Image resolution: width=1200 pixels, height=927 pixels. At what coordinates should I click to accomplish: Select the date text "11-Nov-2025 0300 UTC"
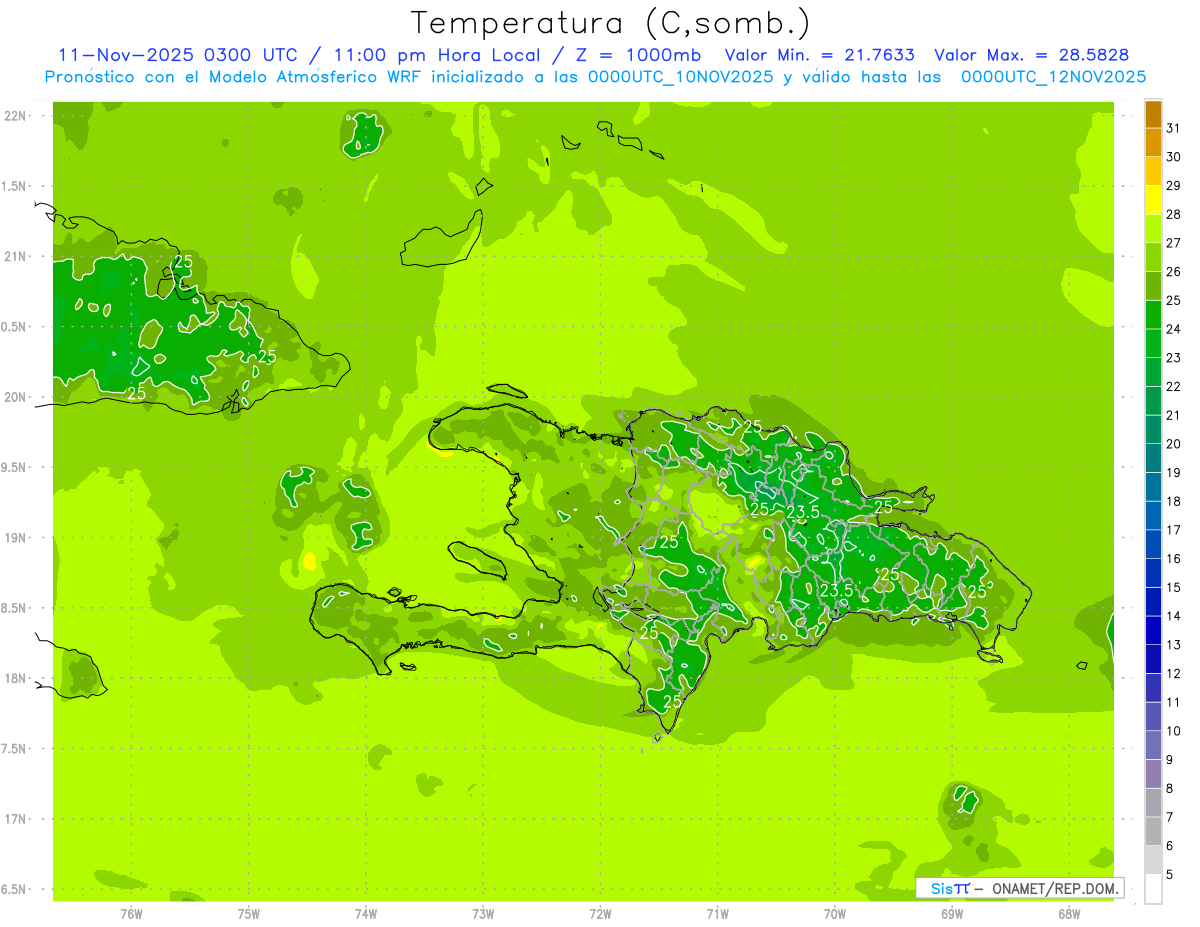tap(178, 55)
